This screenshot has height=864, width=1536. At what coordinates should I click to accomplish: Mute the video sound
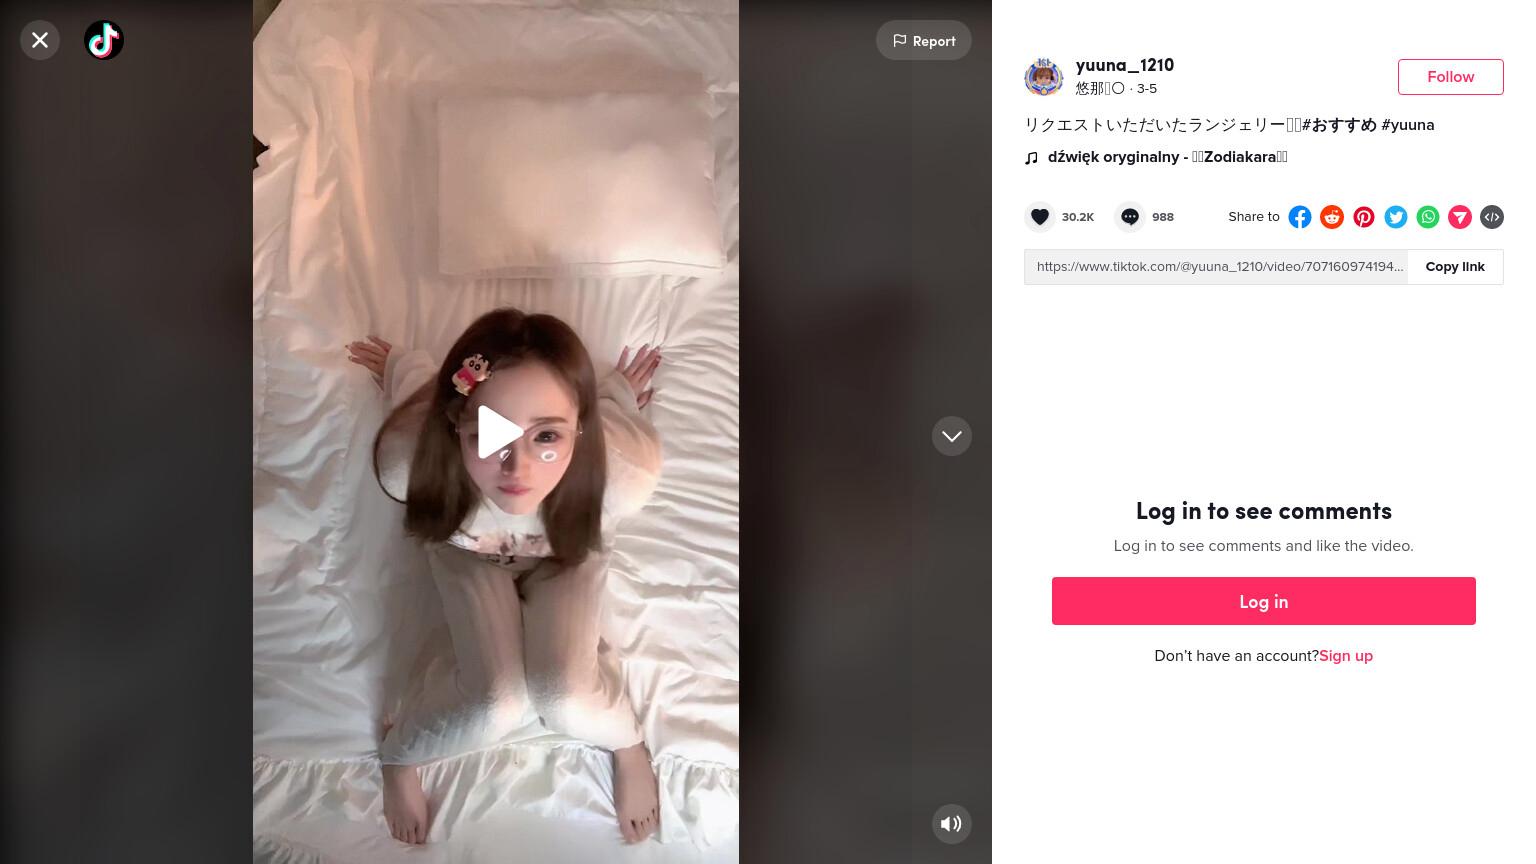pyautogui.click(x=952, y=824)
